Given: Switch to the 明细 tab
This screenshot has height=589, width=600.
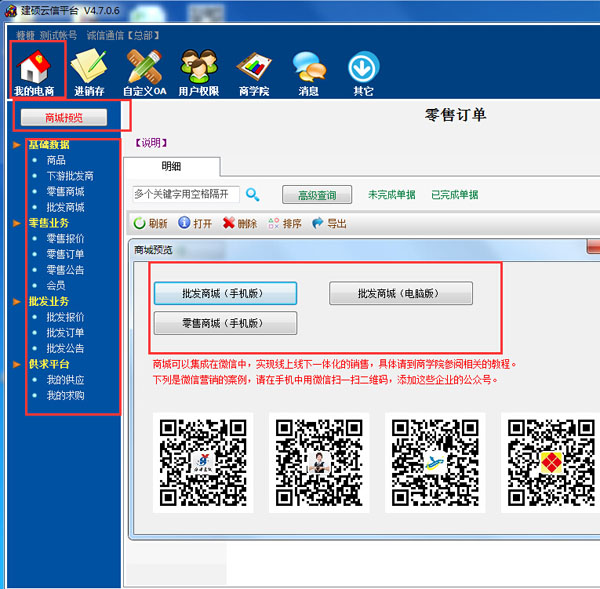Looking at the screenshot, I should click(x=172, y=166).
